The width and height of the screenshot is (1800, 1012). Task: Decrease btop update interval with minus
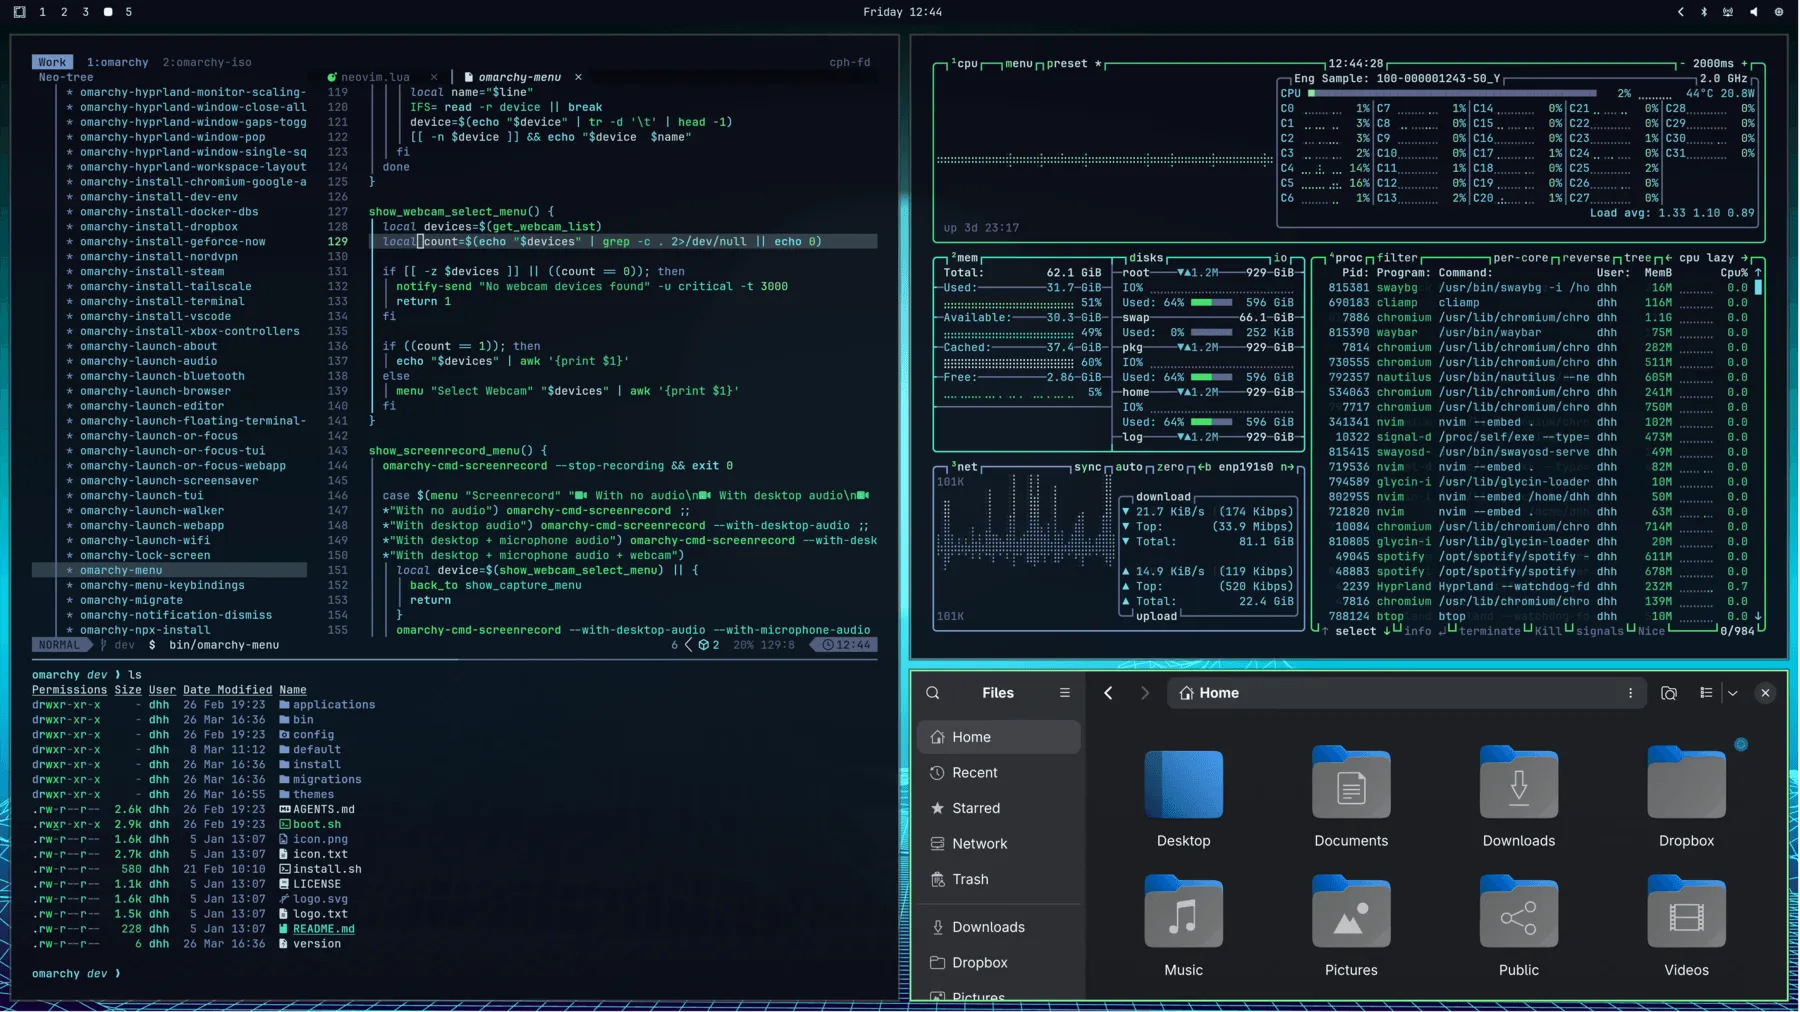click(x=1684, y=63)
